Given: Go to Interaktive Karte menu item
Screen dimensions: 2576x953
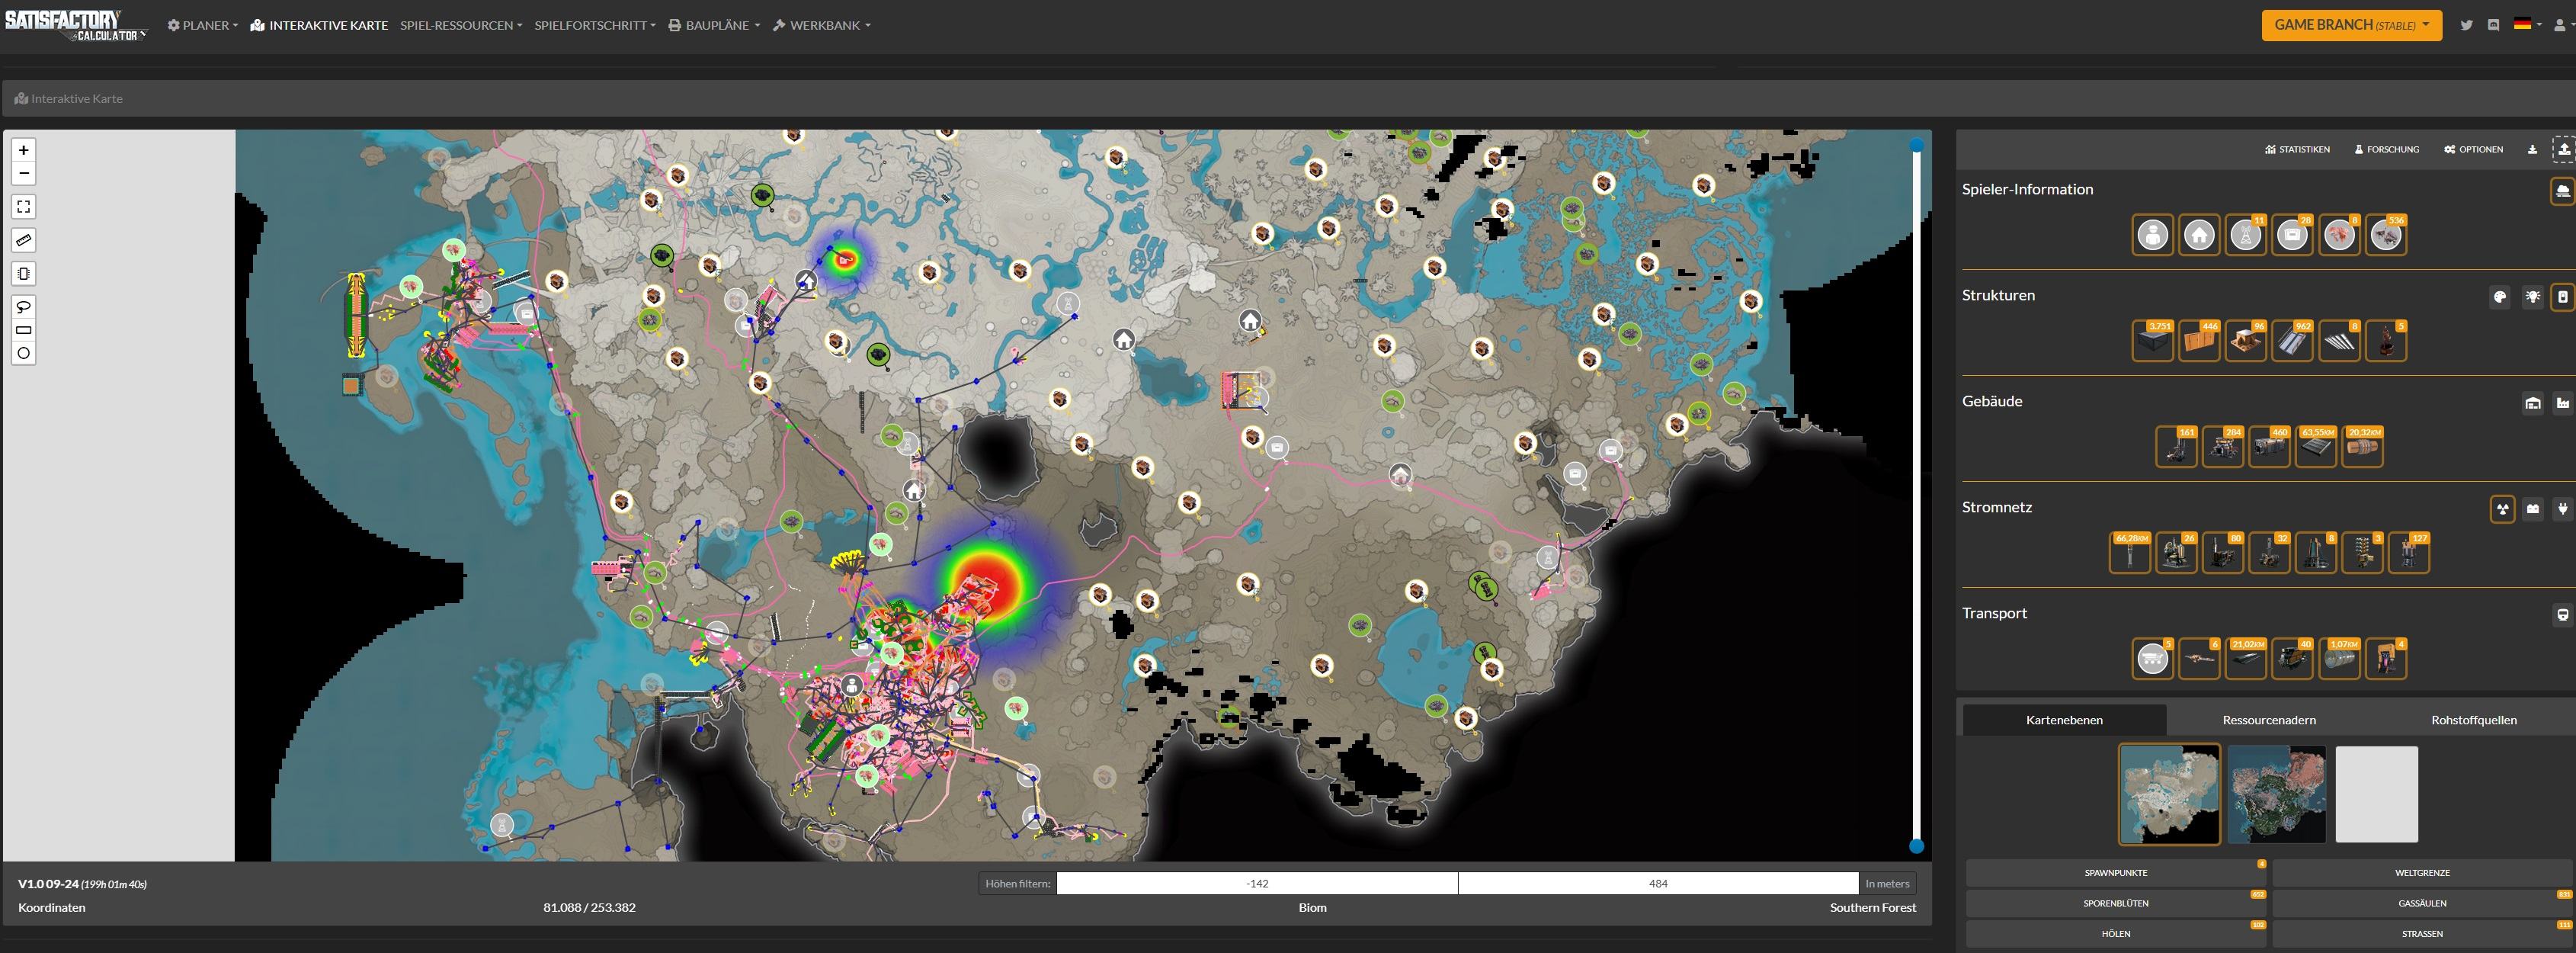Looking at the screenshot, I should (319, 25).
